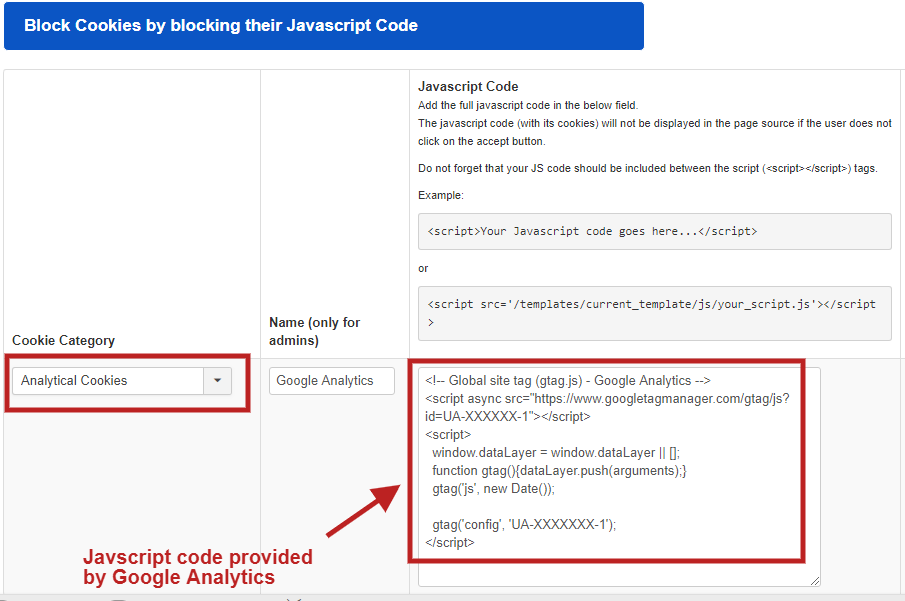The image size is (905, 601).
Task: Click the 'Cookie Category' column heading
Action: tap(63, 340)
